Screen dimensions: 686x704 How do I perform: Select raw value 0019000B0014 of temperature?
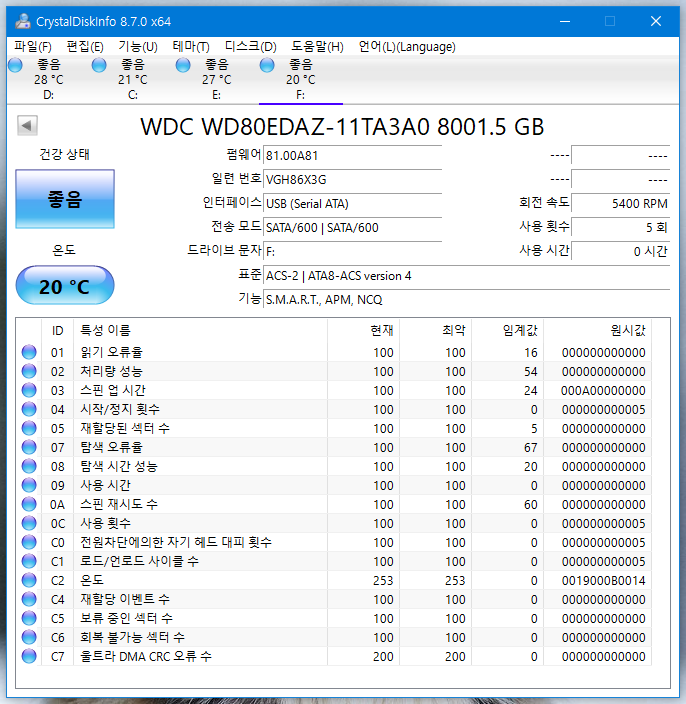click(603, 581)
